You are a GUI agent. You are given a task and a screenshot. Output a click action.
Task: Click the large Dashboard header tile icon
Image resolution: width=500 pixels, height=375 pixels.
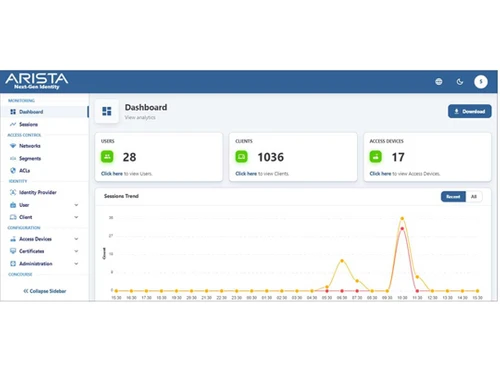coord(107,111)
